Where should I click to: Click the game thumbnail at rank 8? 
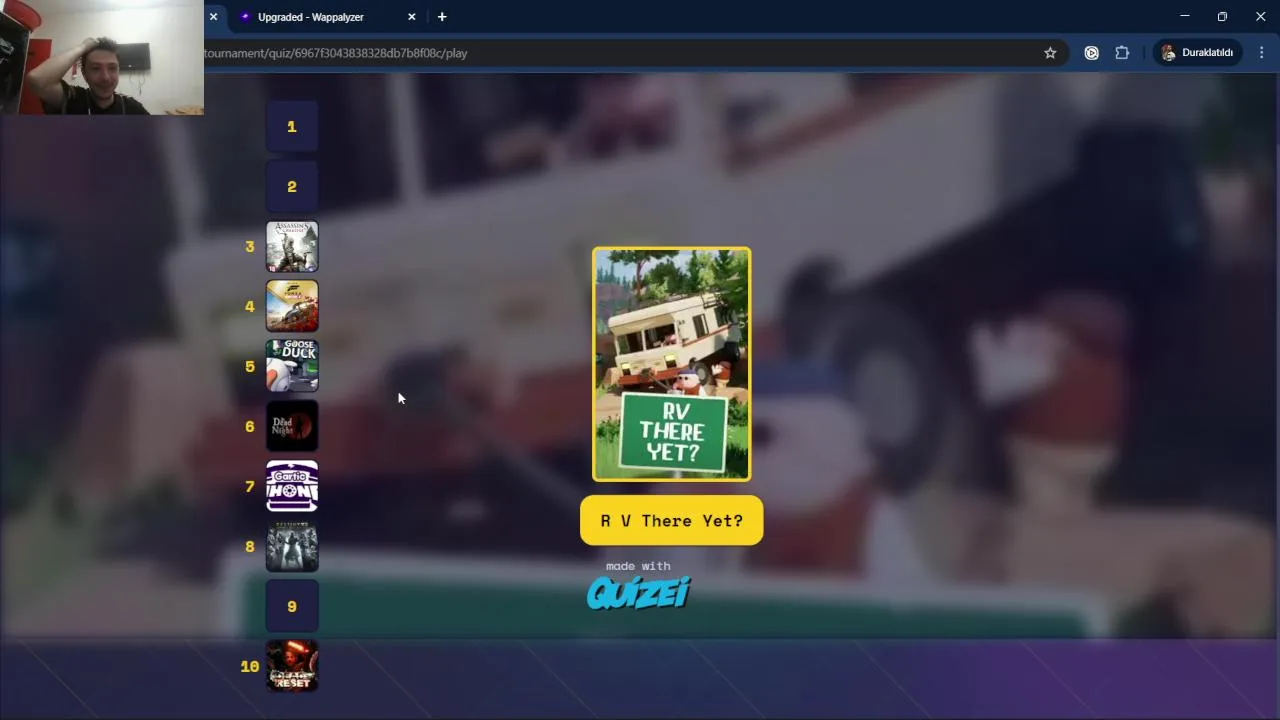[x=292, y=546]
